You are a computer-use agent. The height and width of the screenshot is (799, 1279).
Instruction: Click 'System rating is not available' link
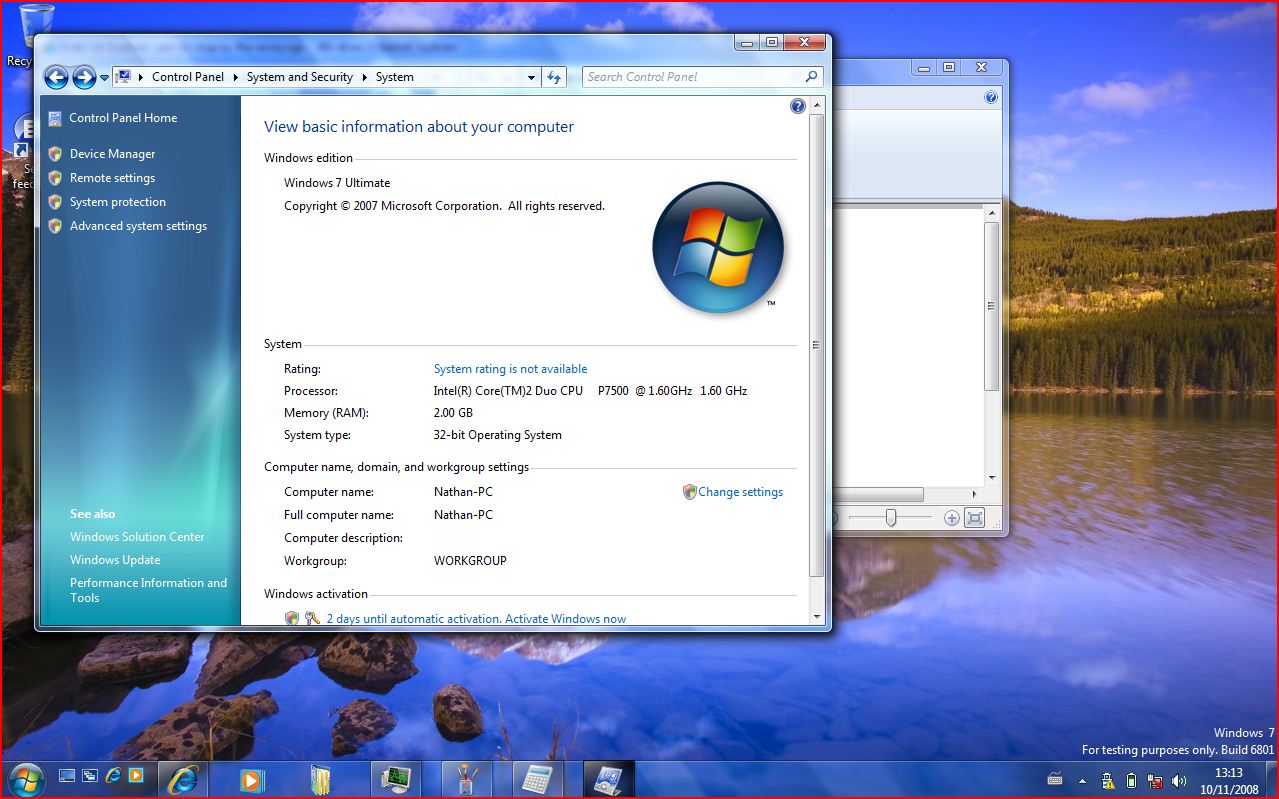pyautogui.click(x=510, y=369)
